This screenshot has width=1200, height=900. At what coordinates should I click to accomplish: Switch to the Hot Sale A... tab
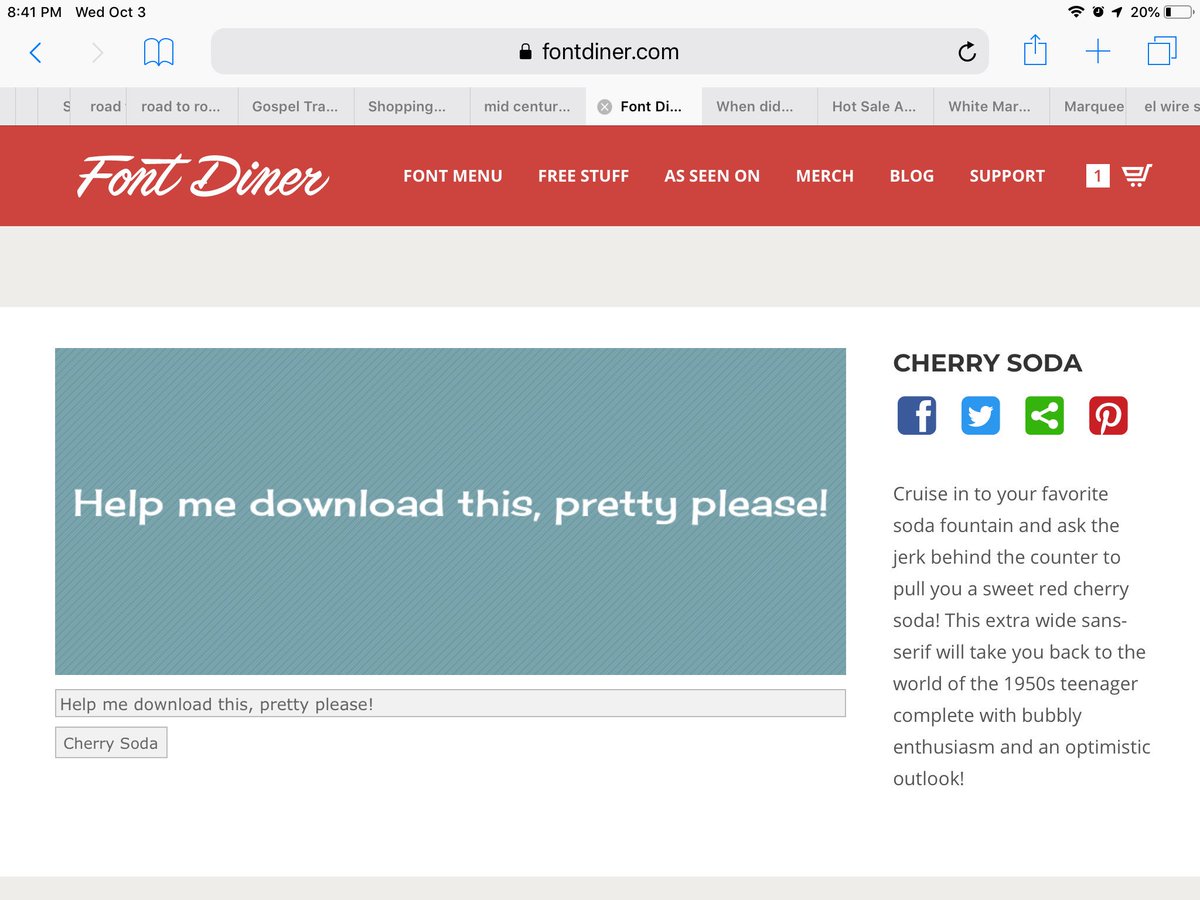point(876,106)
